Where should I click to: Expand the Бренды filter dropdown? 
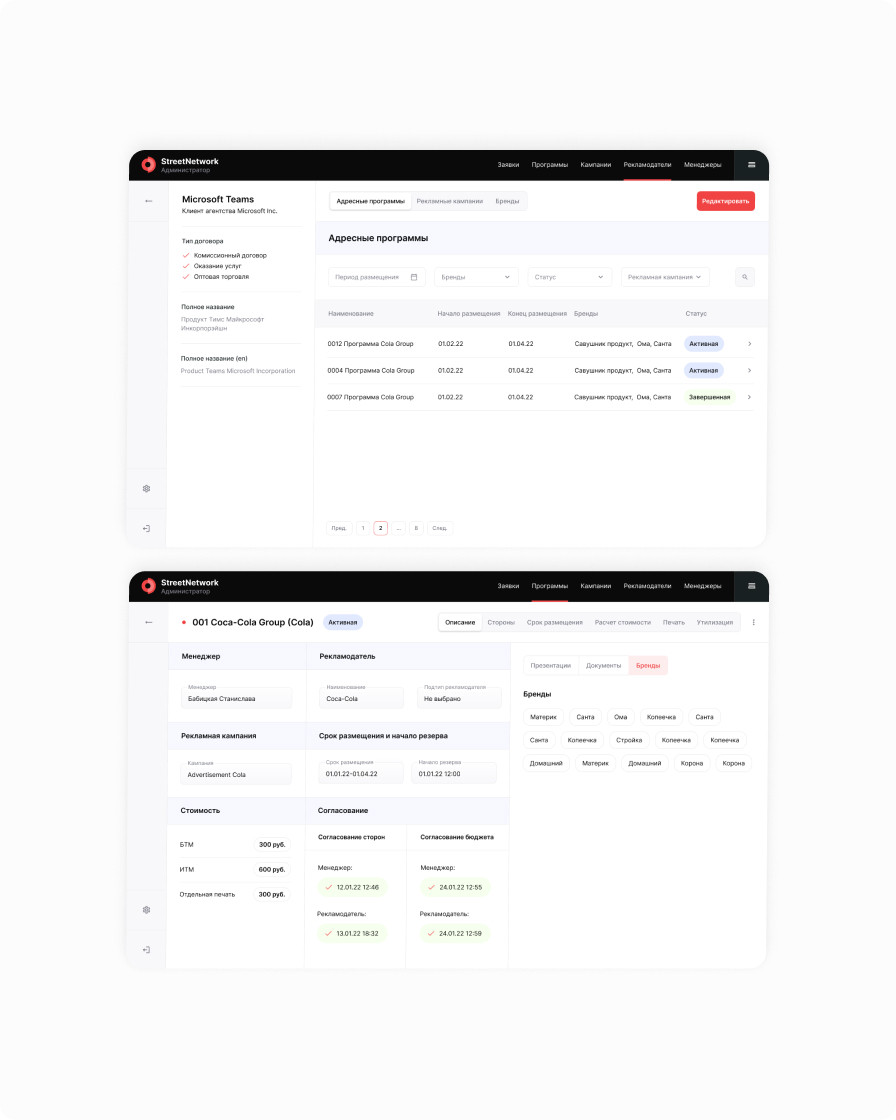click(x=476, y=277)
